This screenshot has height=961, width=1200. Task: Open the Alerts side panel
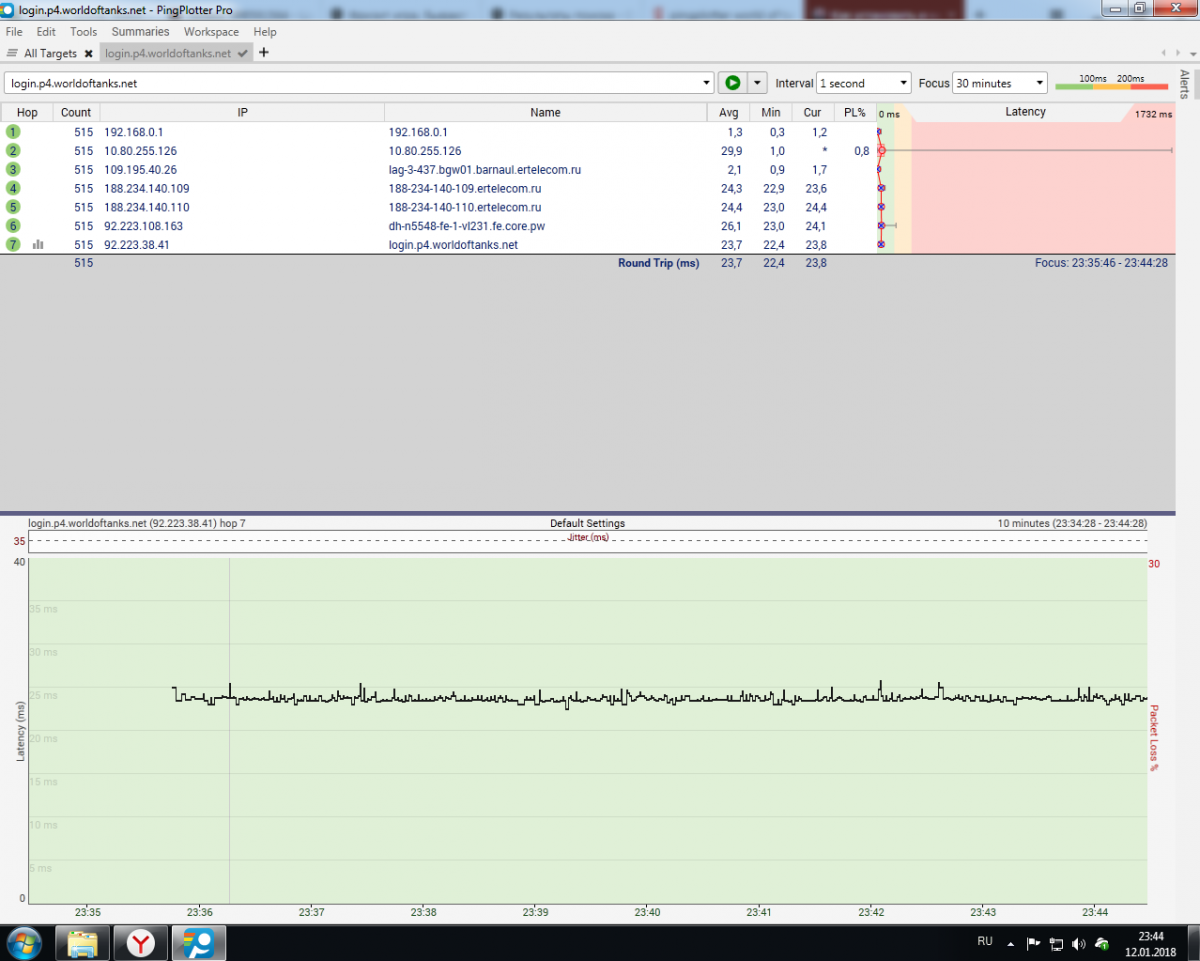coord(1185,84)
